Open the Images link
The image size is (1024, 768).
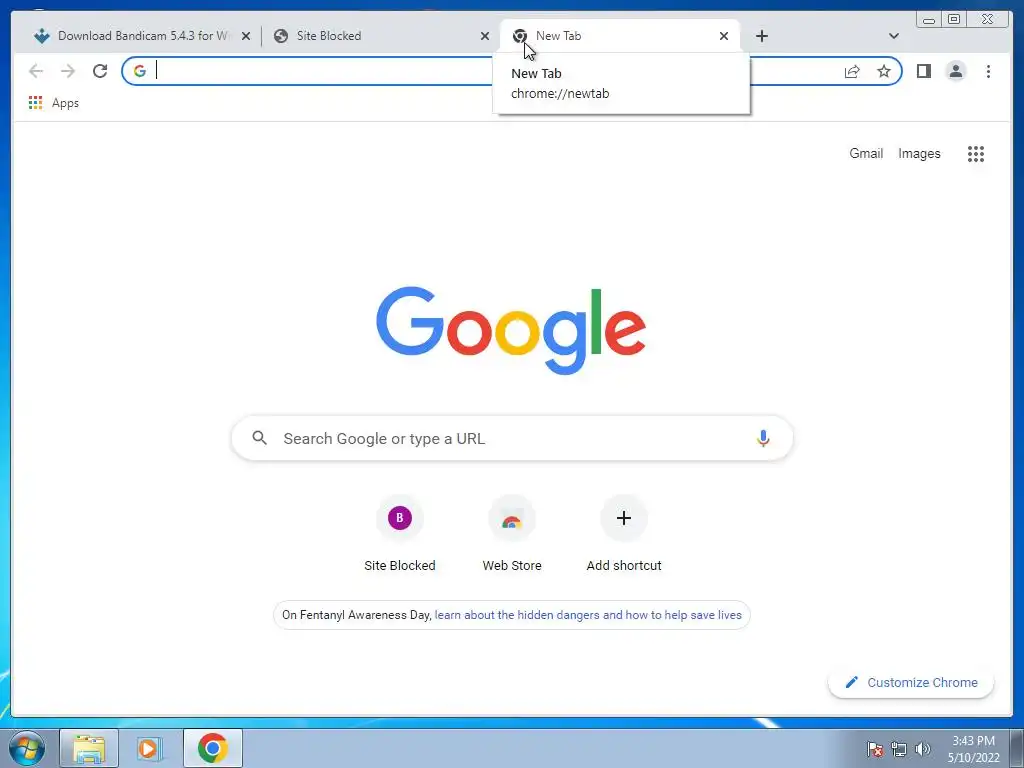[919, 153]
